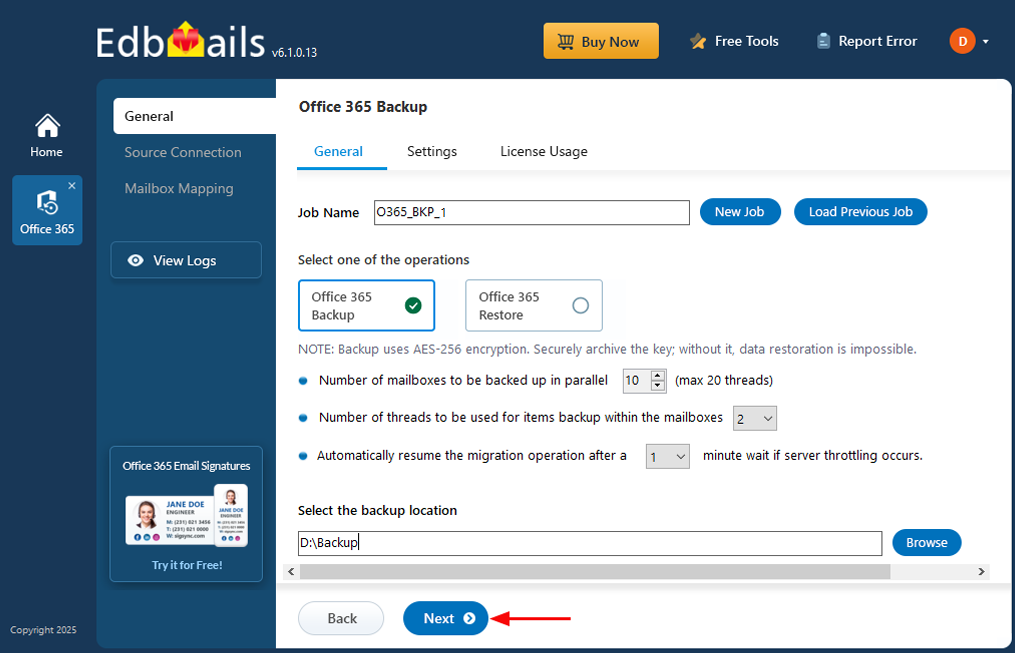Screen dimensions: 1015x653
Task: Click the shopping cart Buy Now button
Action: click(601, 41)
